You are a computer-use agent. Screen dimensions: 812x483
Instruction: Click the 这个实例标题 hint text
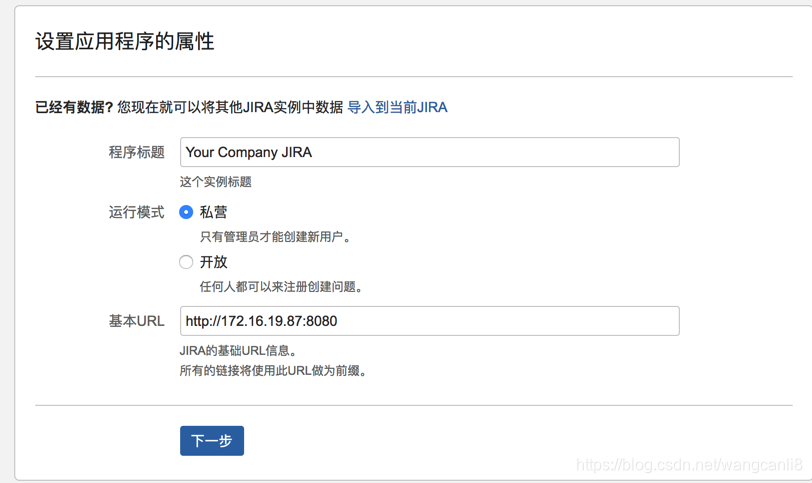point(215,182)
